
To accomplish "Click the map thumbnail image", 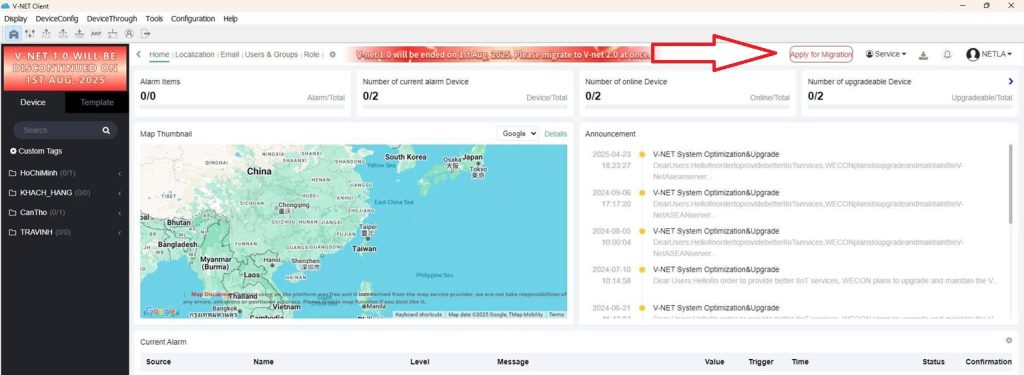I will pos(353,231).
